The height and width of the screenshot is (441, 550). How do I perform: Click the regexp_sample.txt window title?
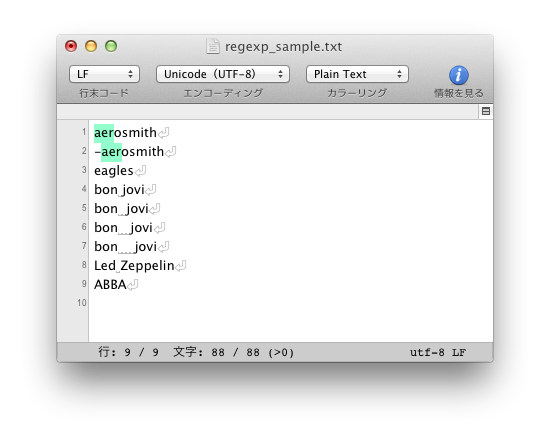coord(283,46)
